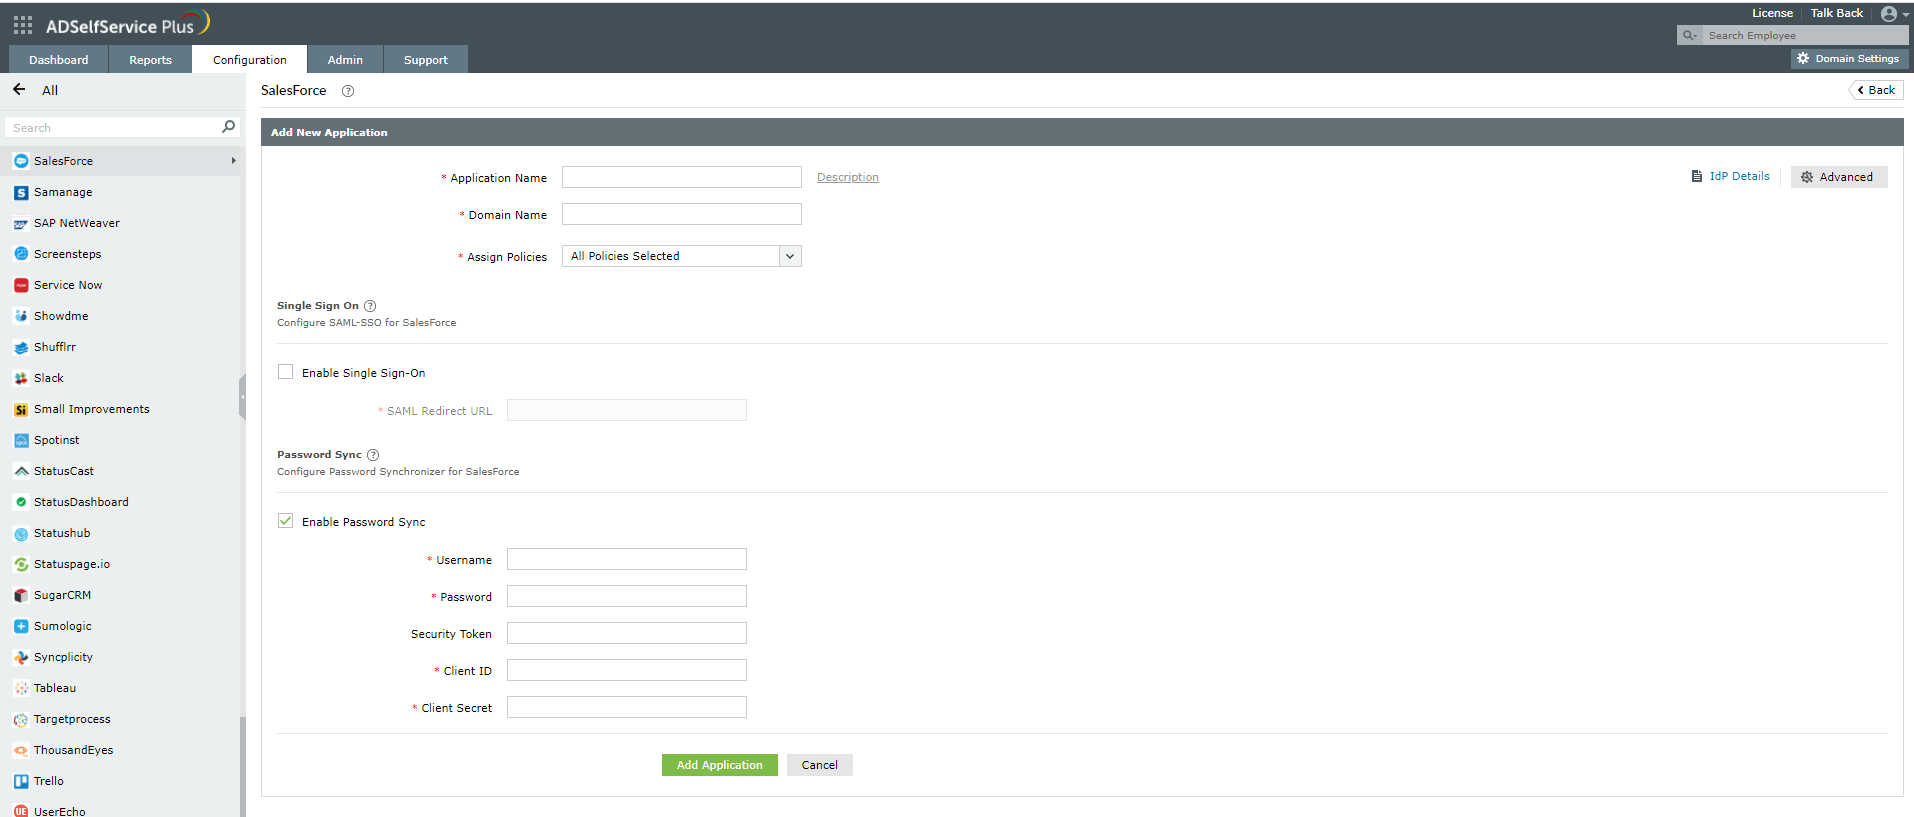Image resolution: width=1914 pixels, height=817 pixels.
Task: Open the apps grid launcher icon
Action: [x=23, y=25]
